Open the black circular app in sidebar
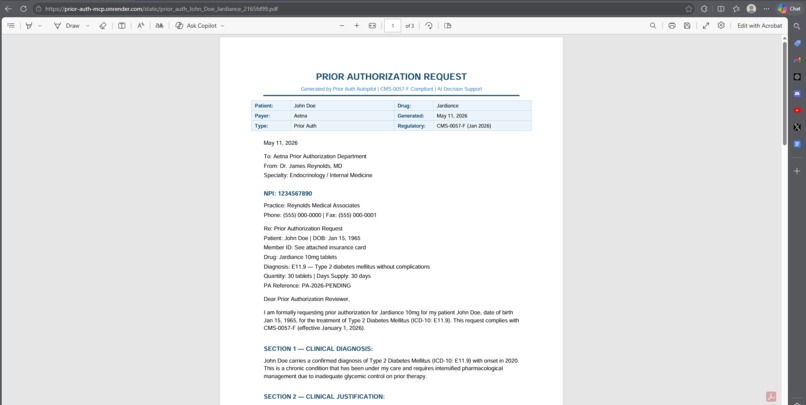Image resolution: width=806 pixels, height=405 pixels. 797,77
